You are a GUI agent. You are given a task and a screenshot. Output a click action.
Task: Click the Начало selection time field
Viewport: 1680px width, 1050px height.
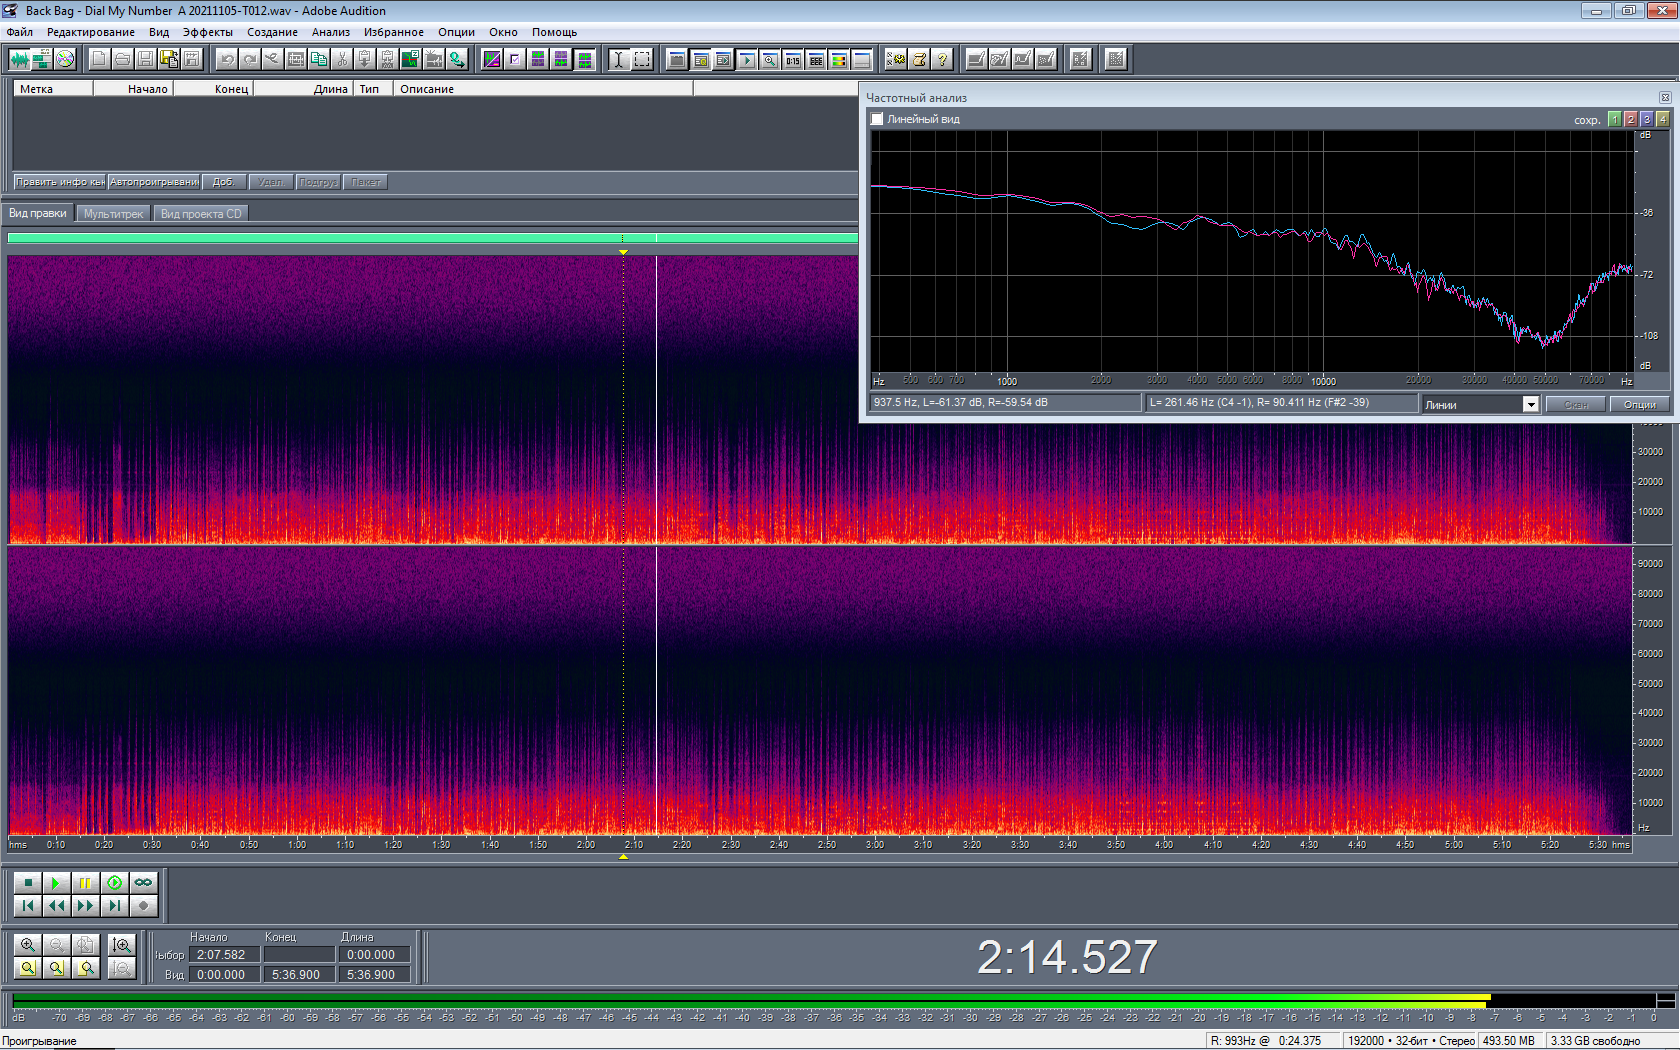click(x=225, y=955)
